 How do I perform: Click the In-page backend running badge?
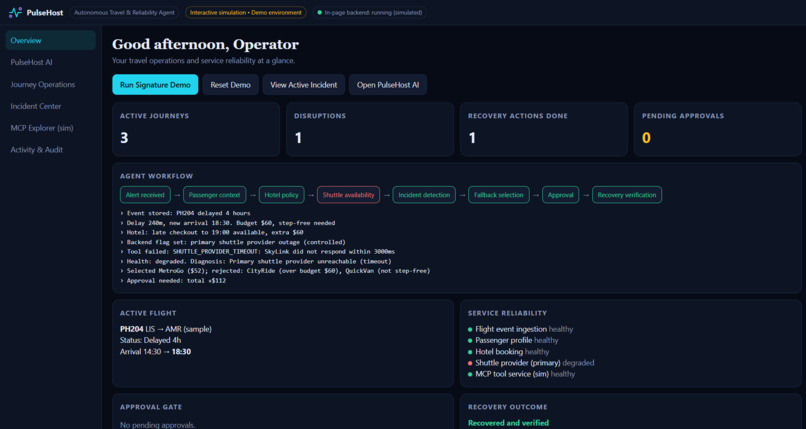[x=370, y=12]
